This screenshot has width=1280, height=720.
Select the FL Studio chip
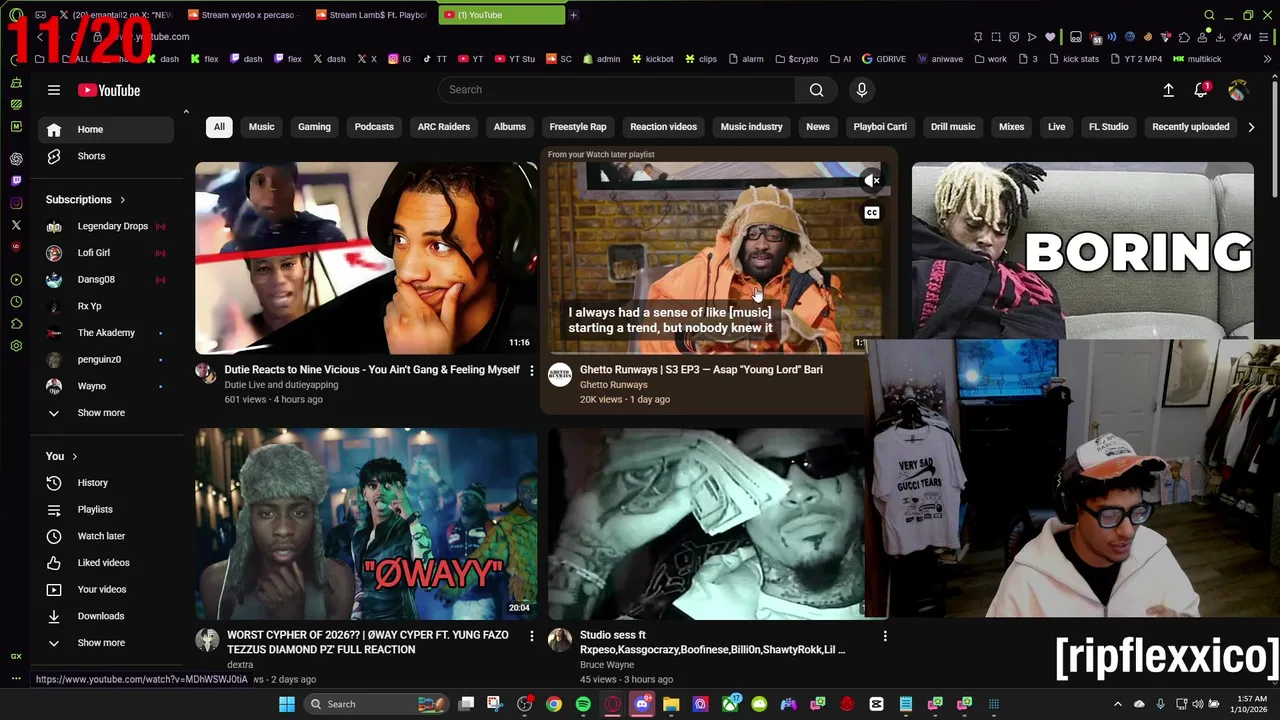tap(1108, 127)
